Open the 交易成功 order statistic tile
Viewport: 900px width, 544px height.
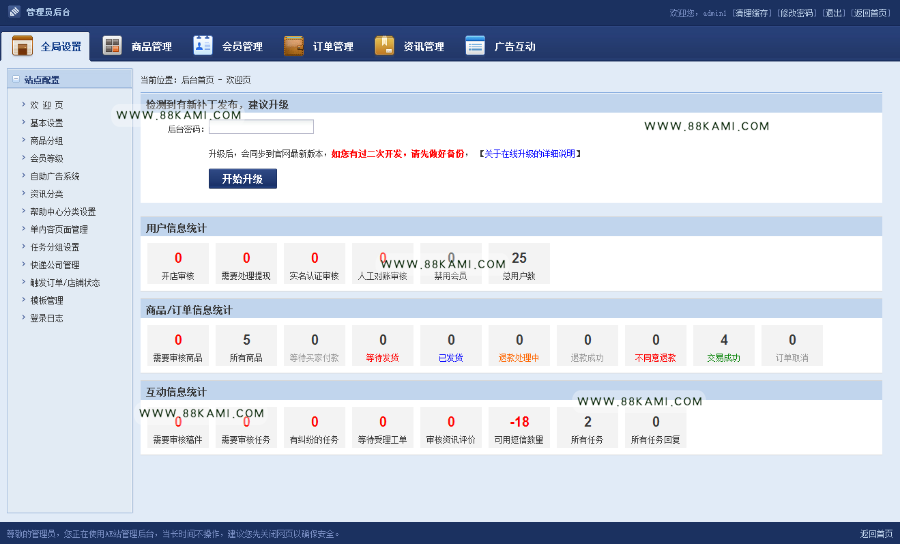tap(724, 345)
